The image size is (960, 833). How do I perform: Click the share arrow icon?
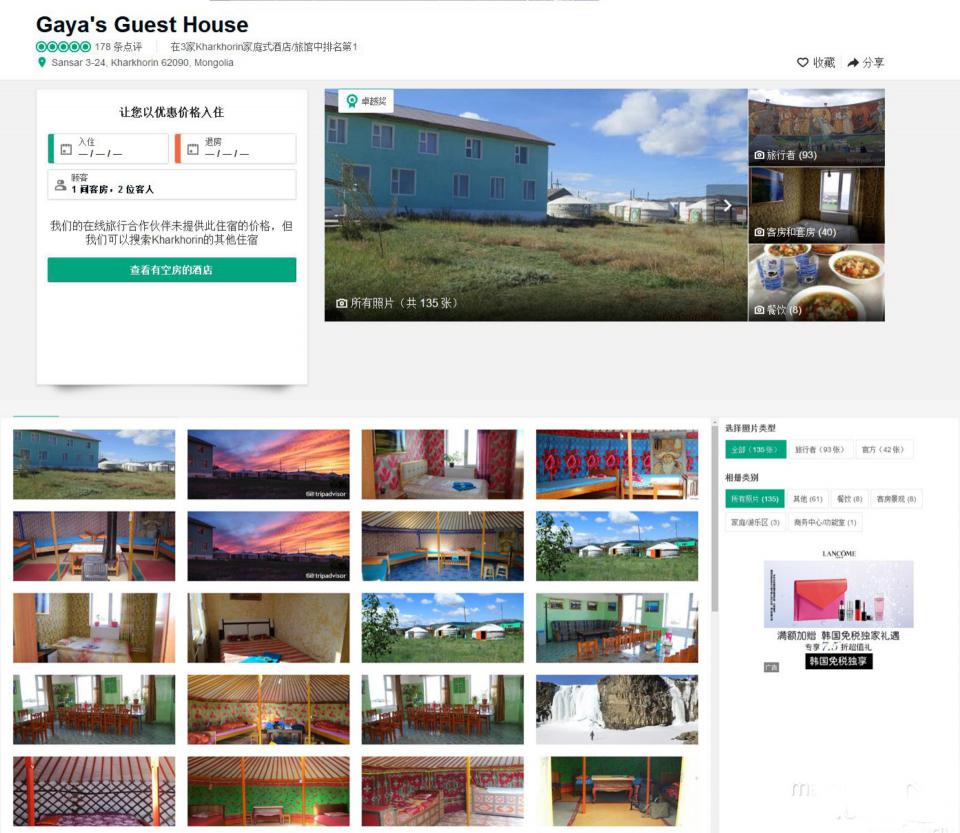click(x=853, y=62)
